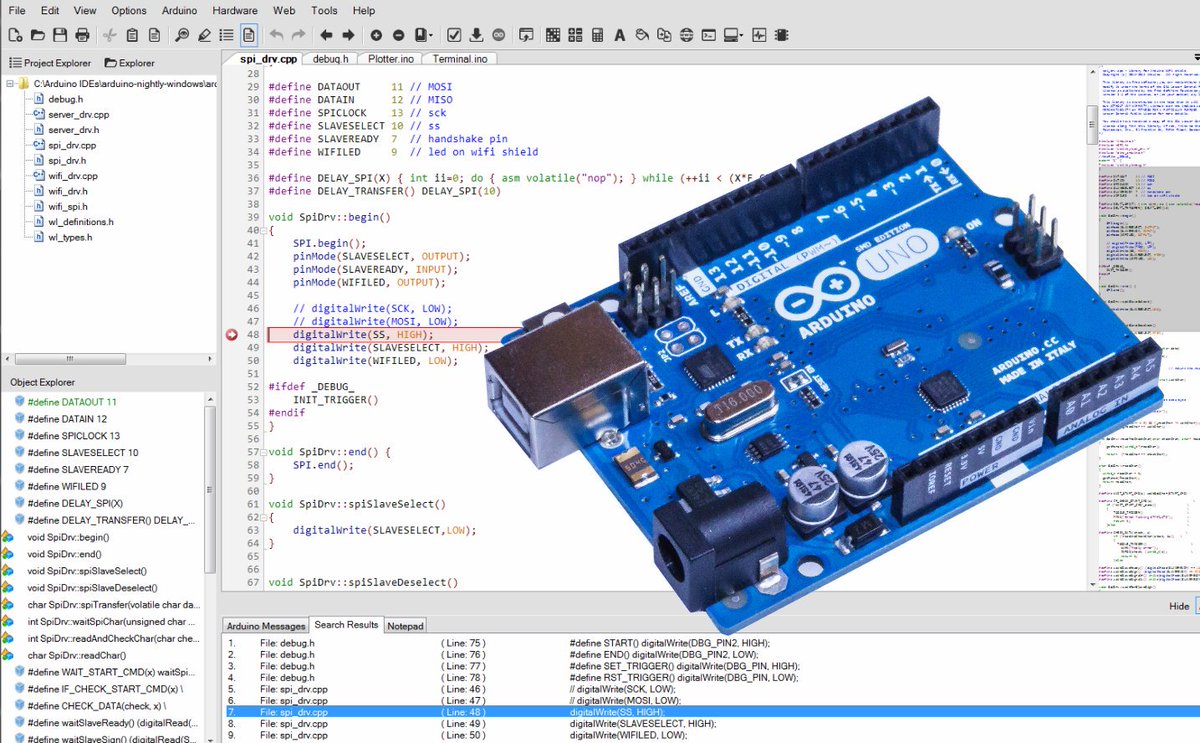The width and height of the screenshot is (1200, 743).
Task: Undo the last edit
Action: (x=277, y=35)
